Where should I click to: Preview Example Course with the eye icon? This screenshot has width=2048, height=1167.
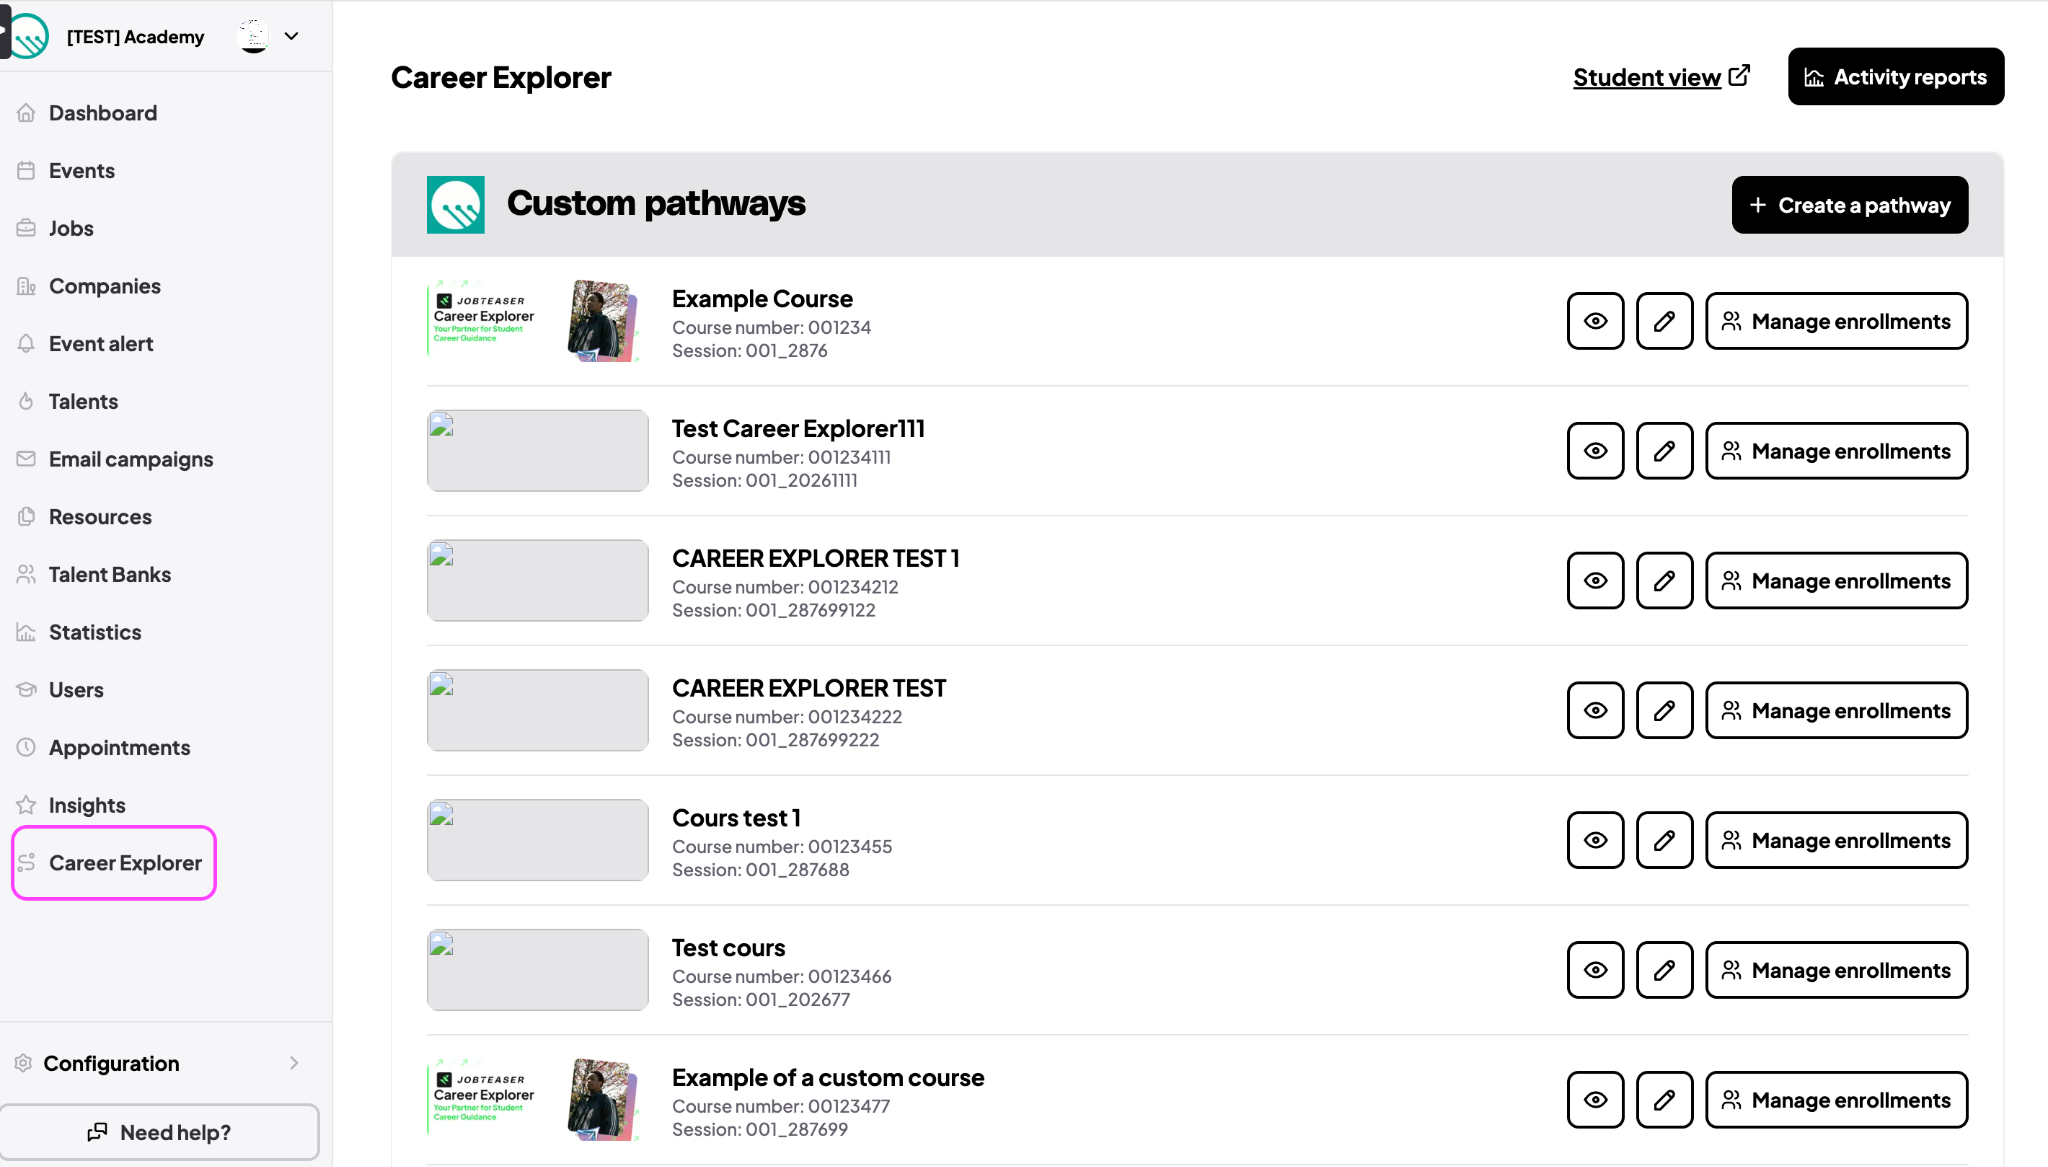[x=1595, y=321]
